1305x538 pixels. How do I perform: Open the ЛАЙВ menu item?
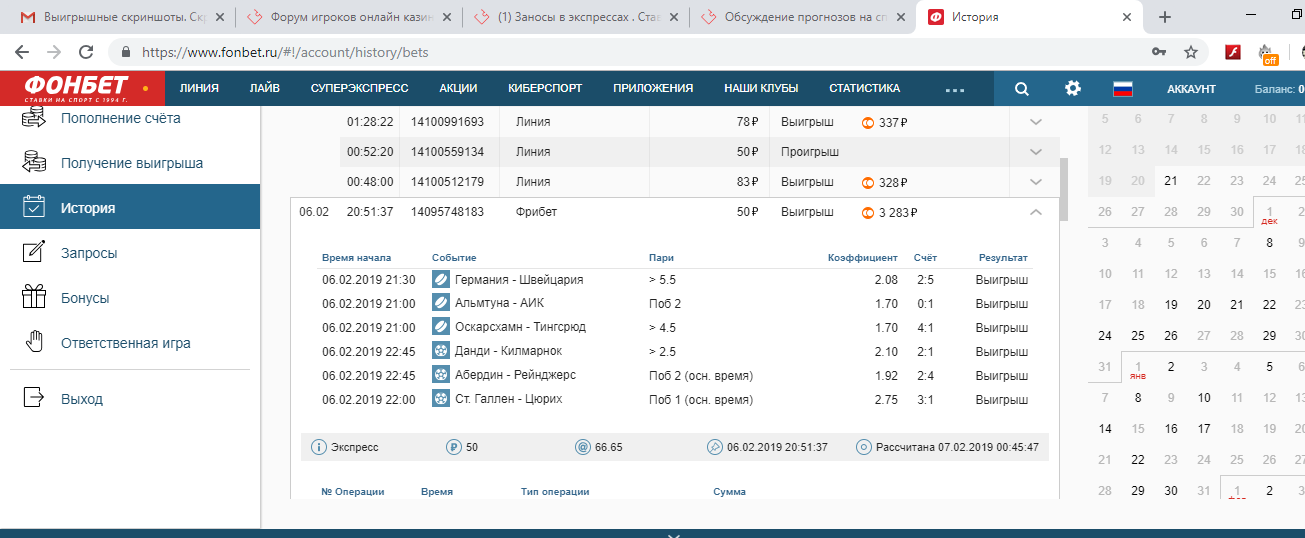click(264, 88)
